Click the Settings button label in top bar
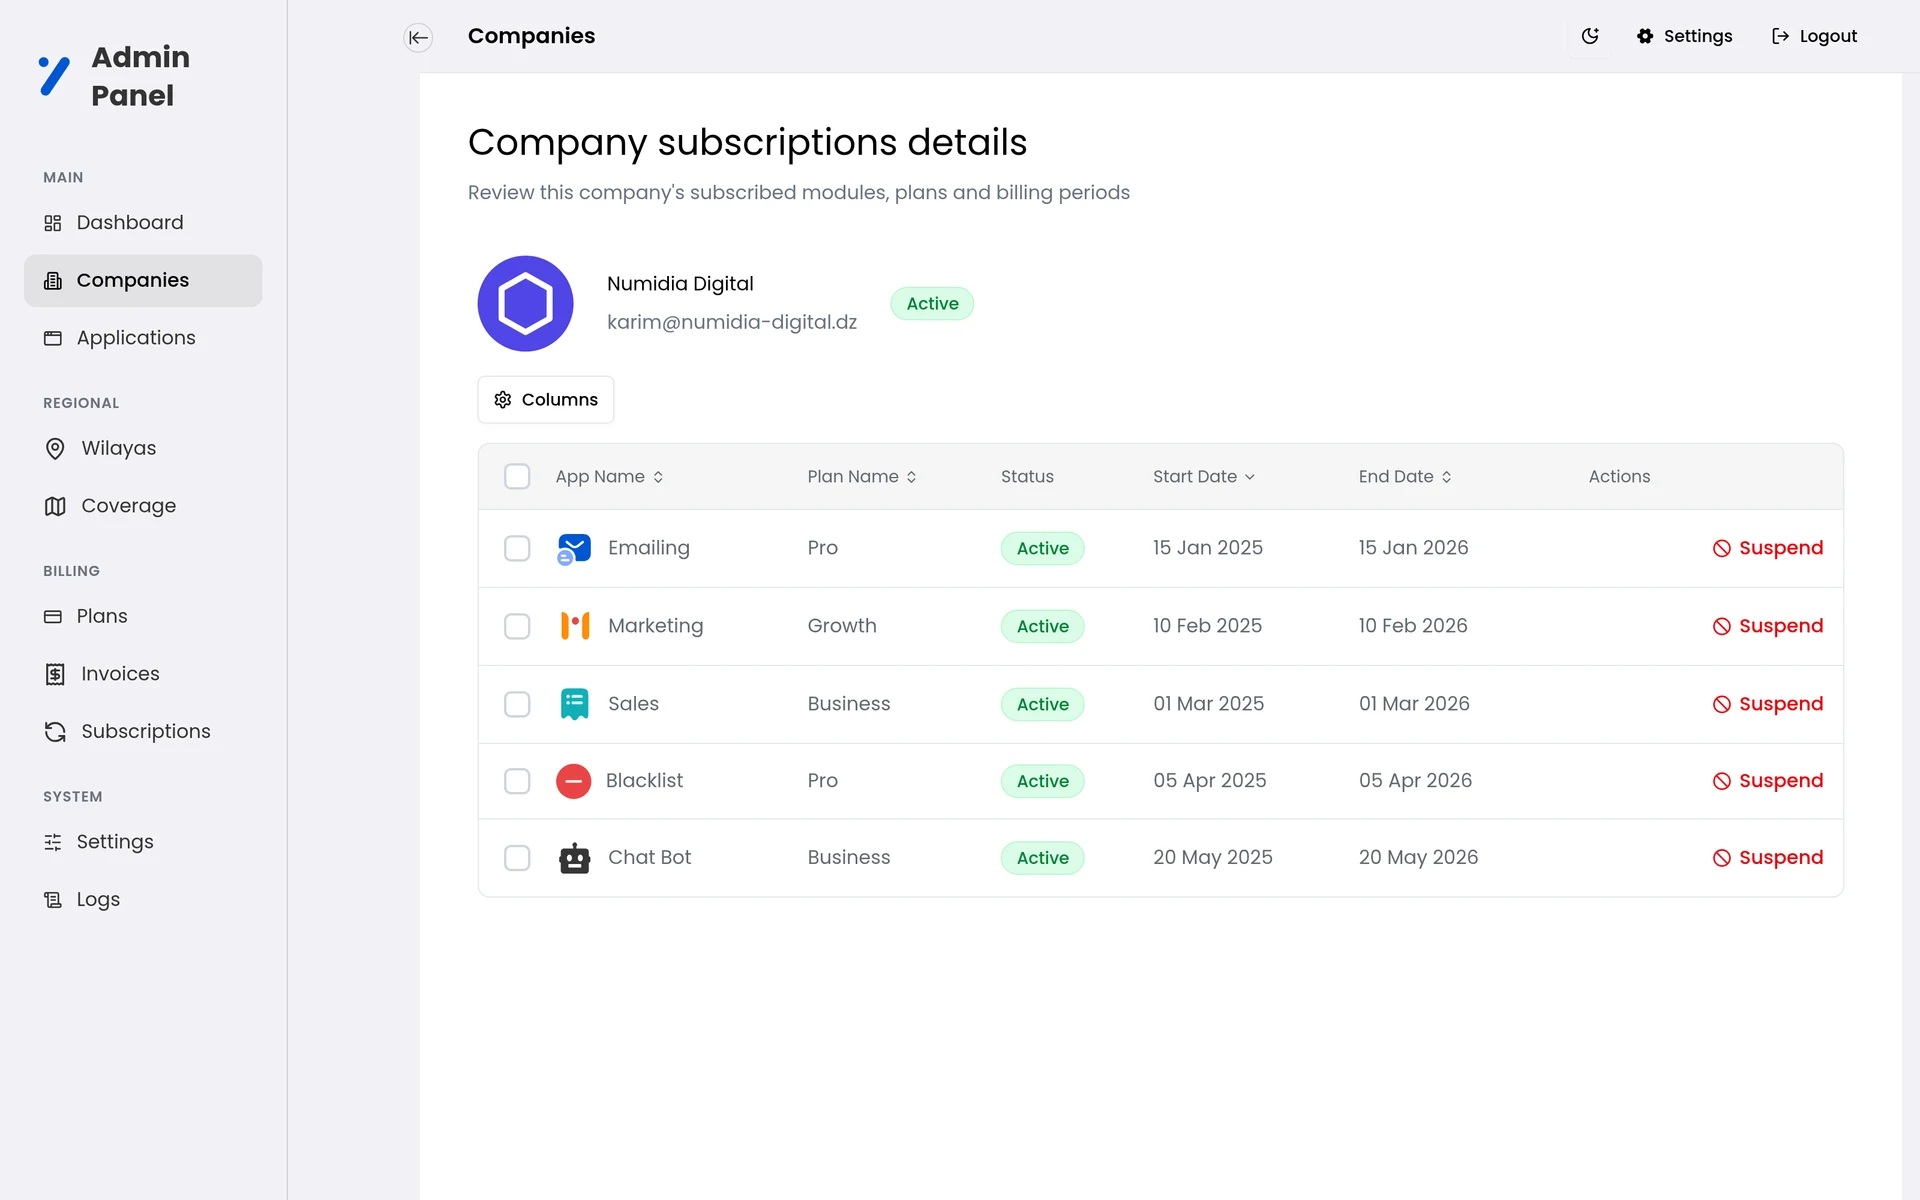Screen dimensions: 1920x1200 pos(1698,36)
